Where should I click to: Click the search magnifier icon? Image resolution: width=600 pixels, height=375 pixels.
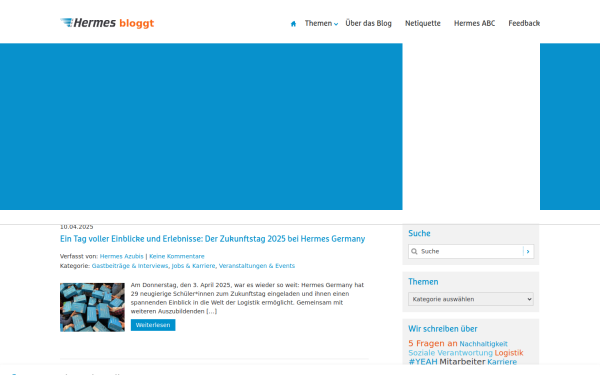pyautogui.click(x=414, y=251)
